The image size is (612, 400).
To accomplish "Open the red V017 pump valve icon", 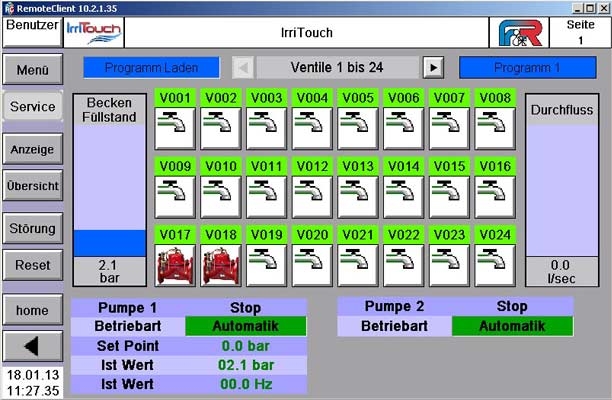I will click(x=175, y=265).
